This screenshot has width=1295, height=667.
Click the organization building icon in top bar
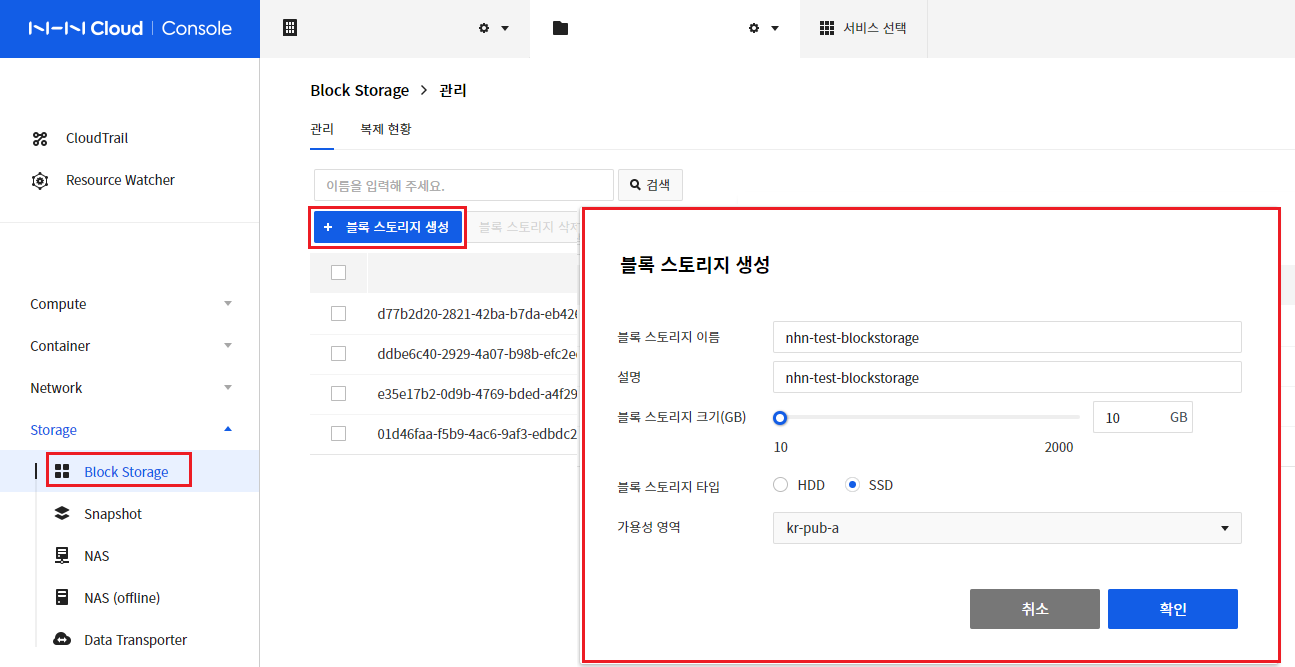(x=290, y=28)
